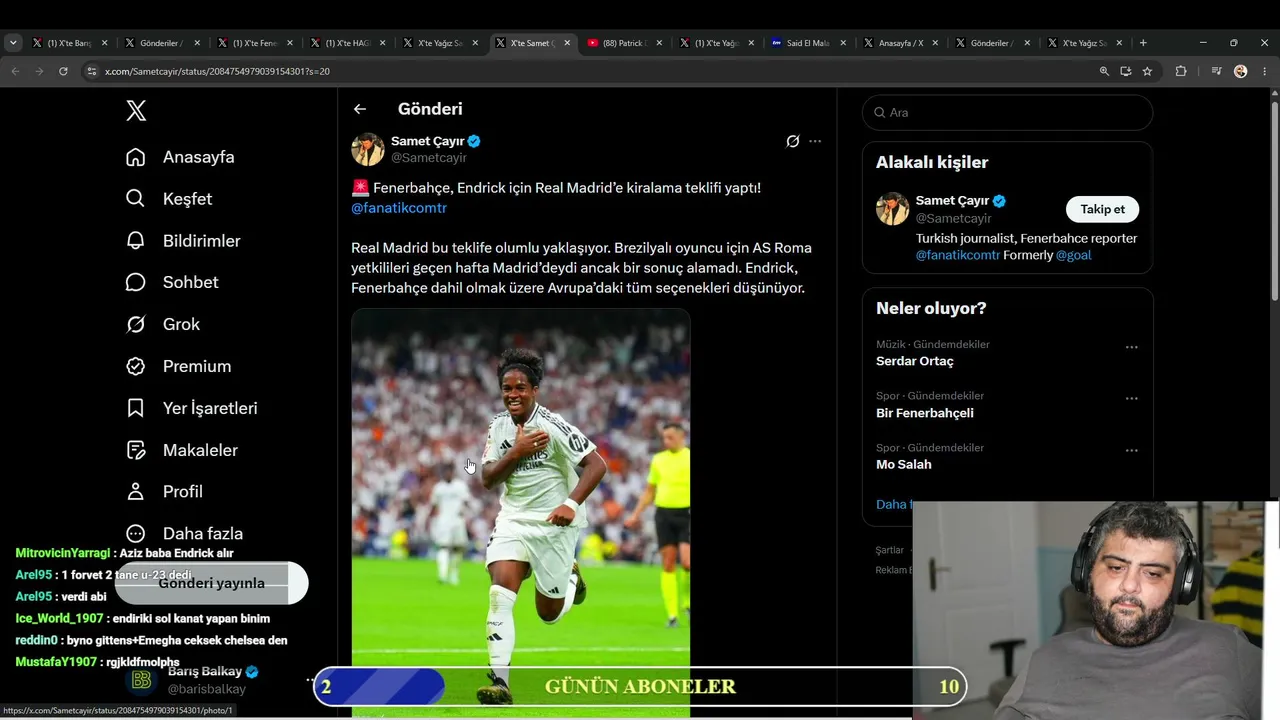Viewport: 1280px width, 720px height.
Task: Open the Mo Salah trending topic
Action: pyautogui.click(x=904, y=464)
